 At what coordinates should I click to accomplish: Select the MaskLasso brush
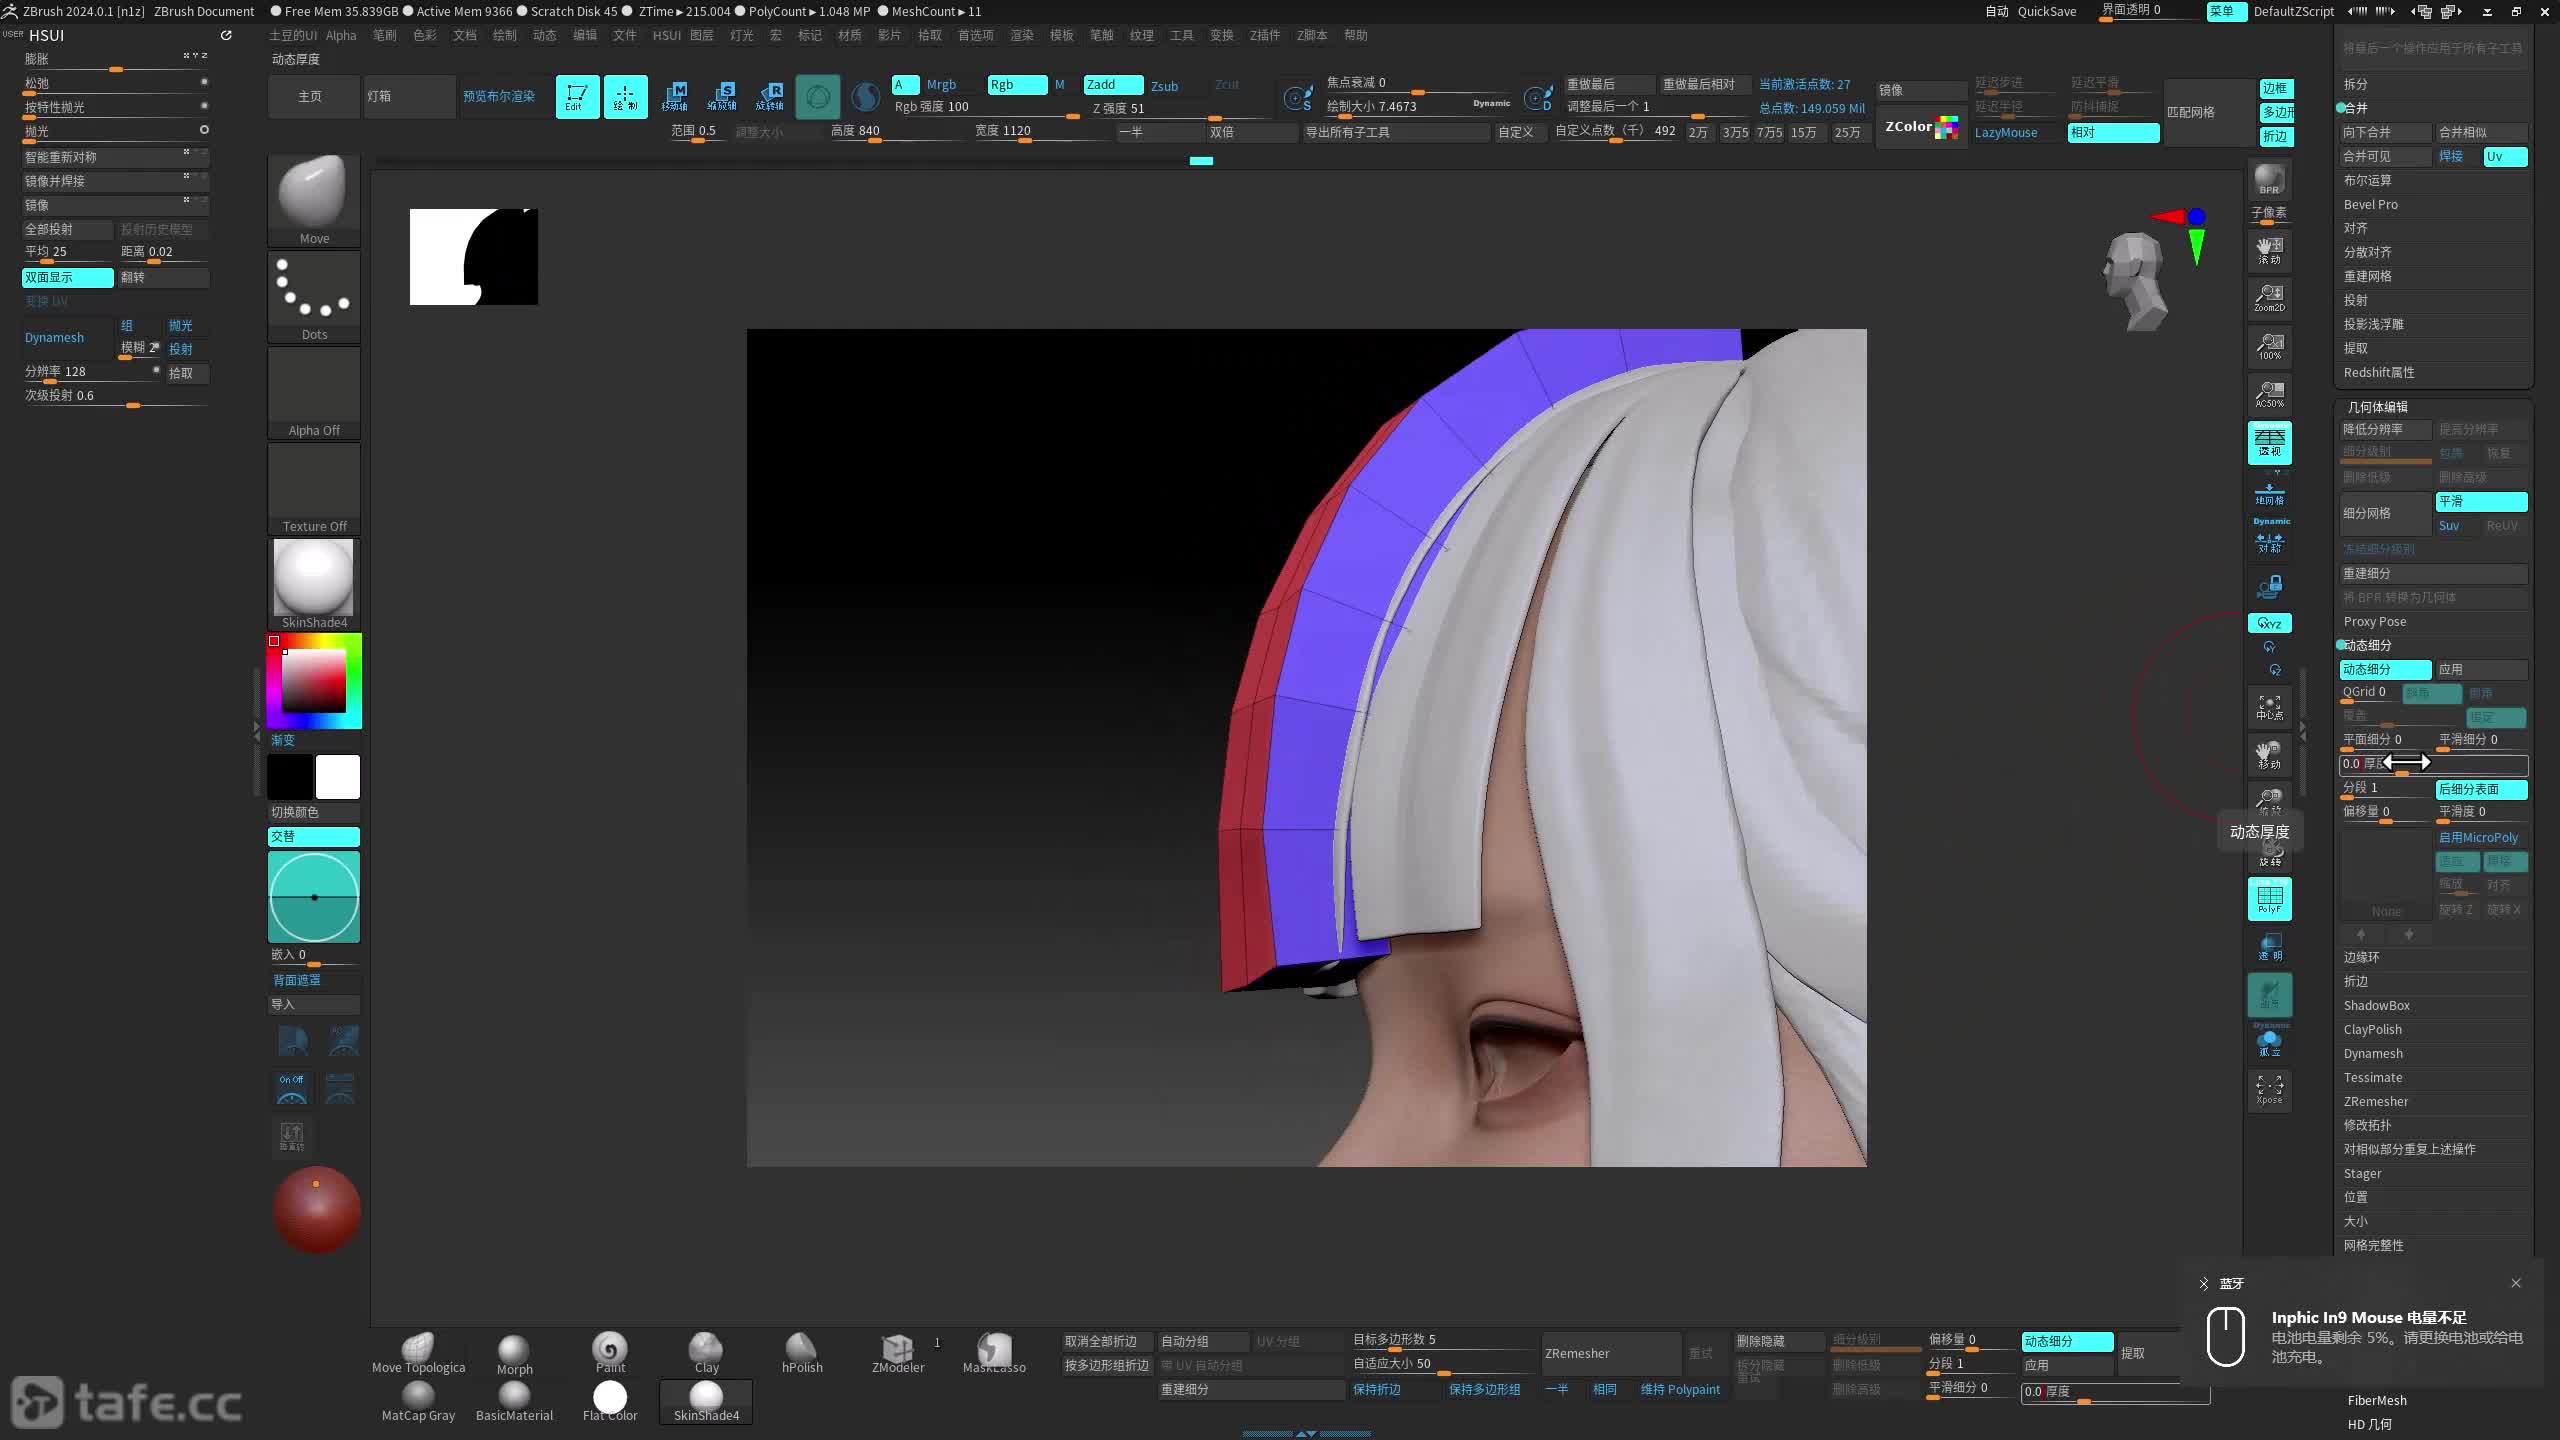tap(994, 1354)
